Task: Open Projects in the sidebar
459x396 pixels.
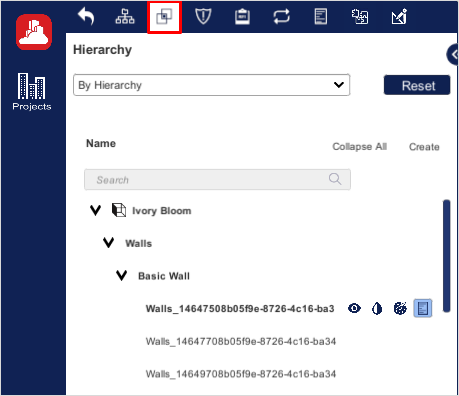Action: [x=32, y=92]
